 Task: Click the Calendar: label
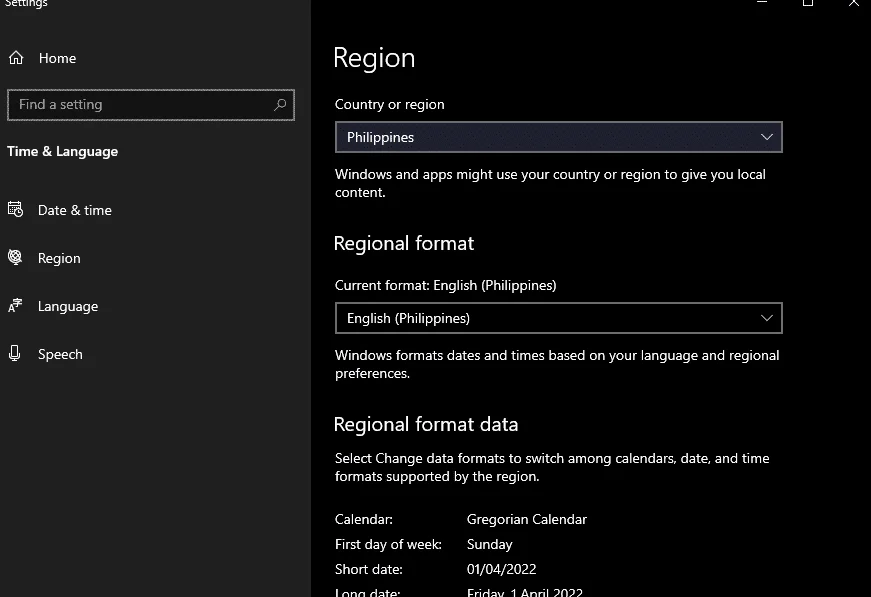point(364,519)
